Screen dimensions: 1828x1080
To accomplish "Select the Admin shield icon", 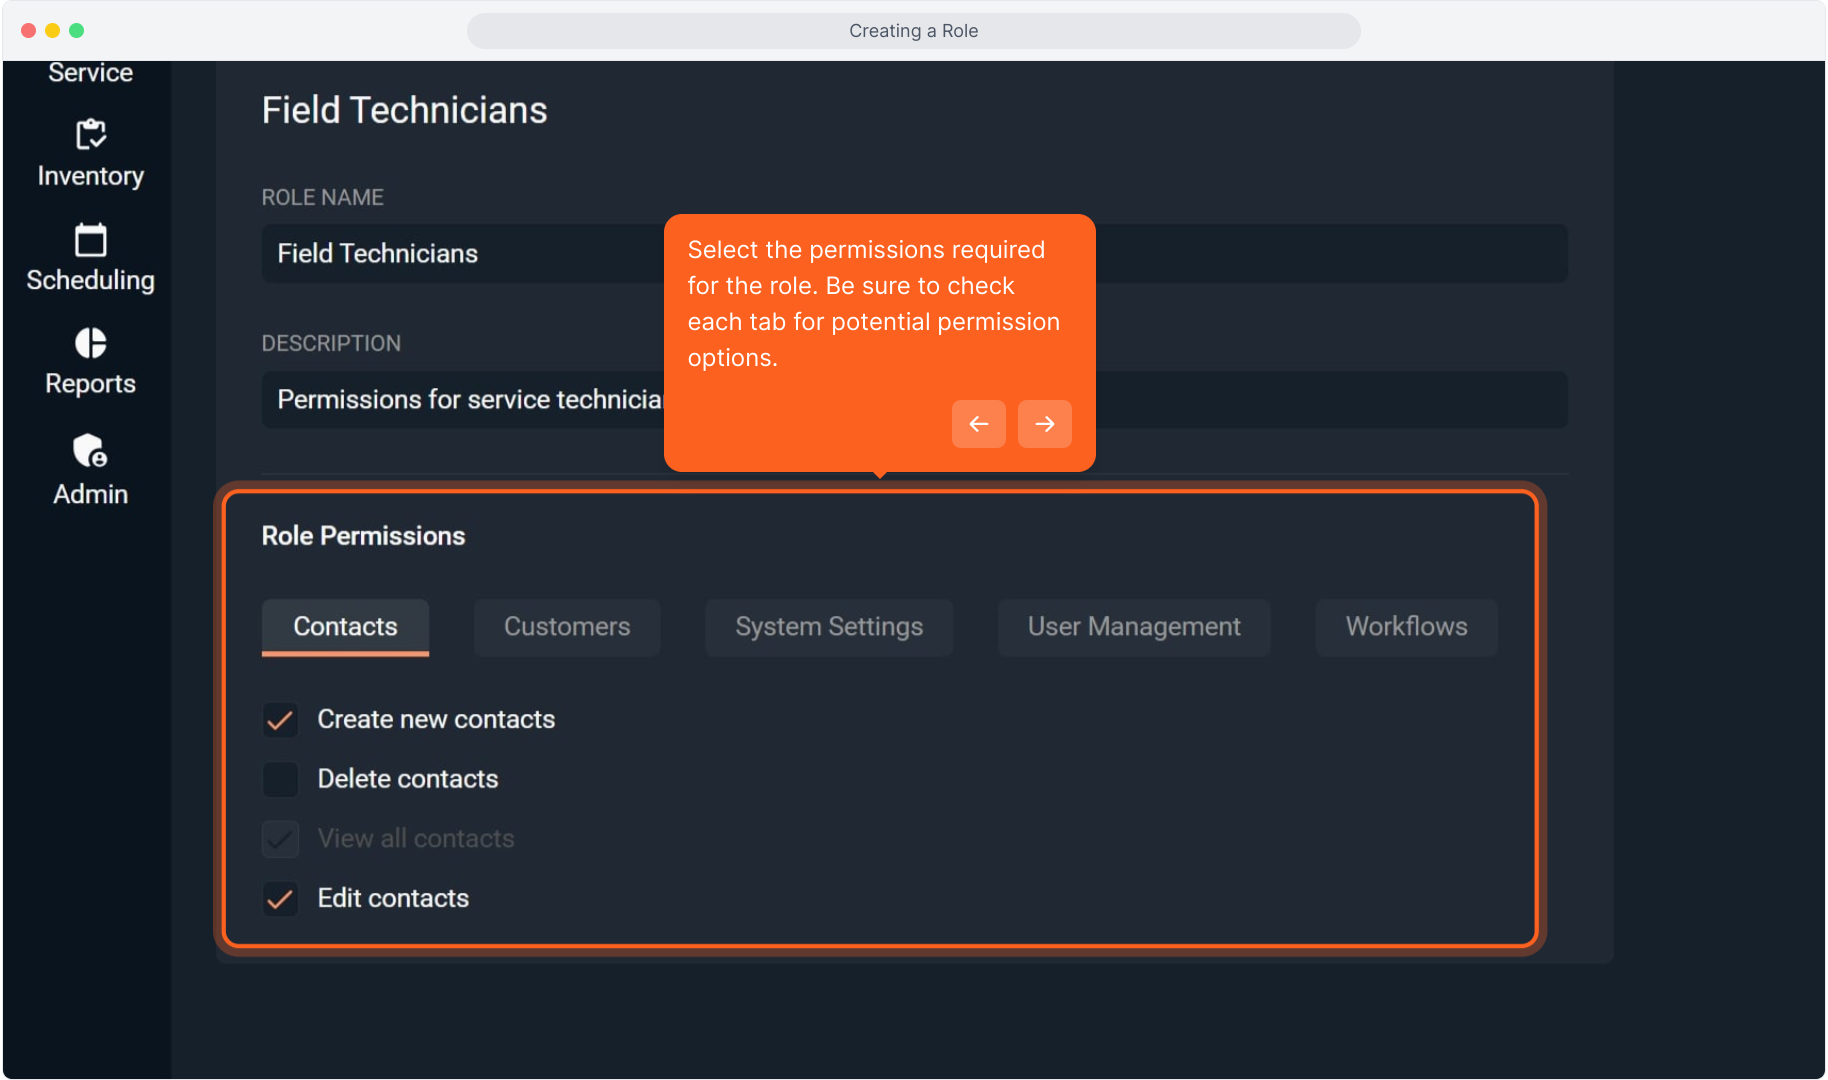I will [x=90, y=451].
